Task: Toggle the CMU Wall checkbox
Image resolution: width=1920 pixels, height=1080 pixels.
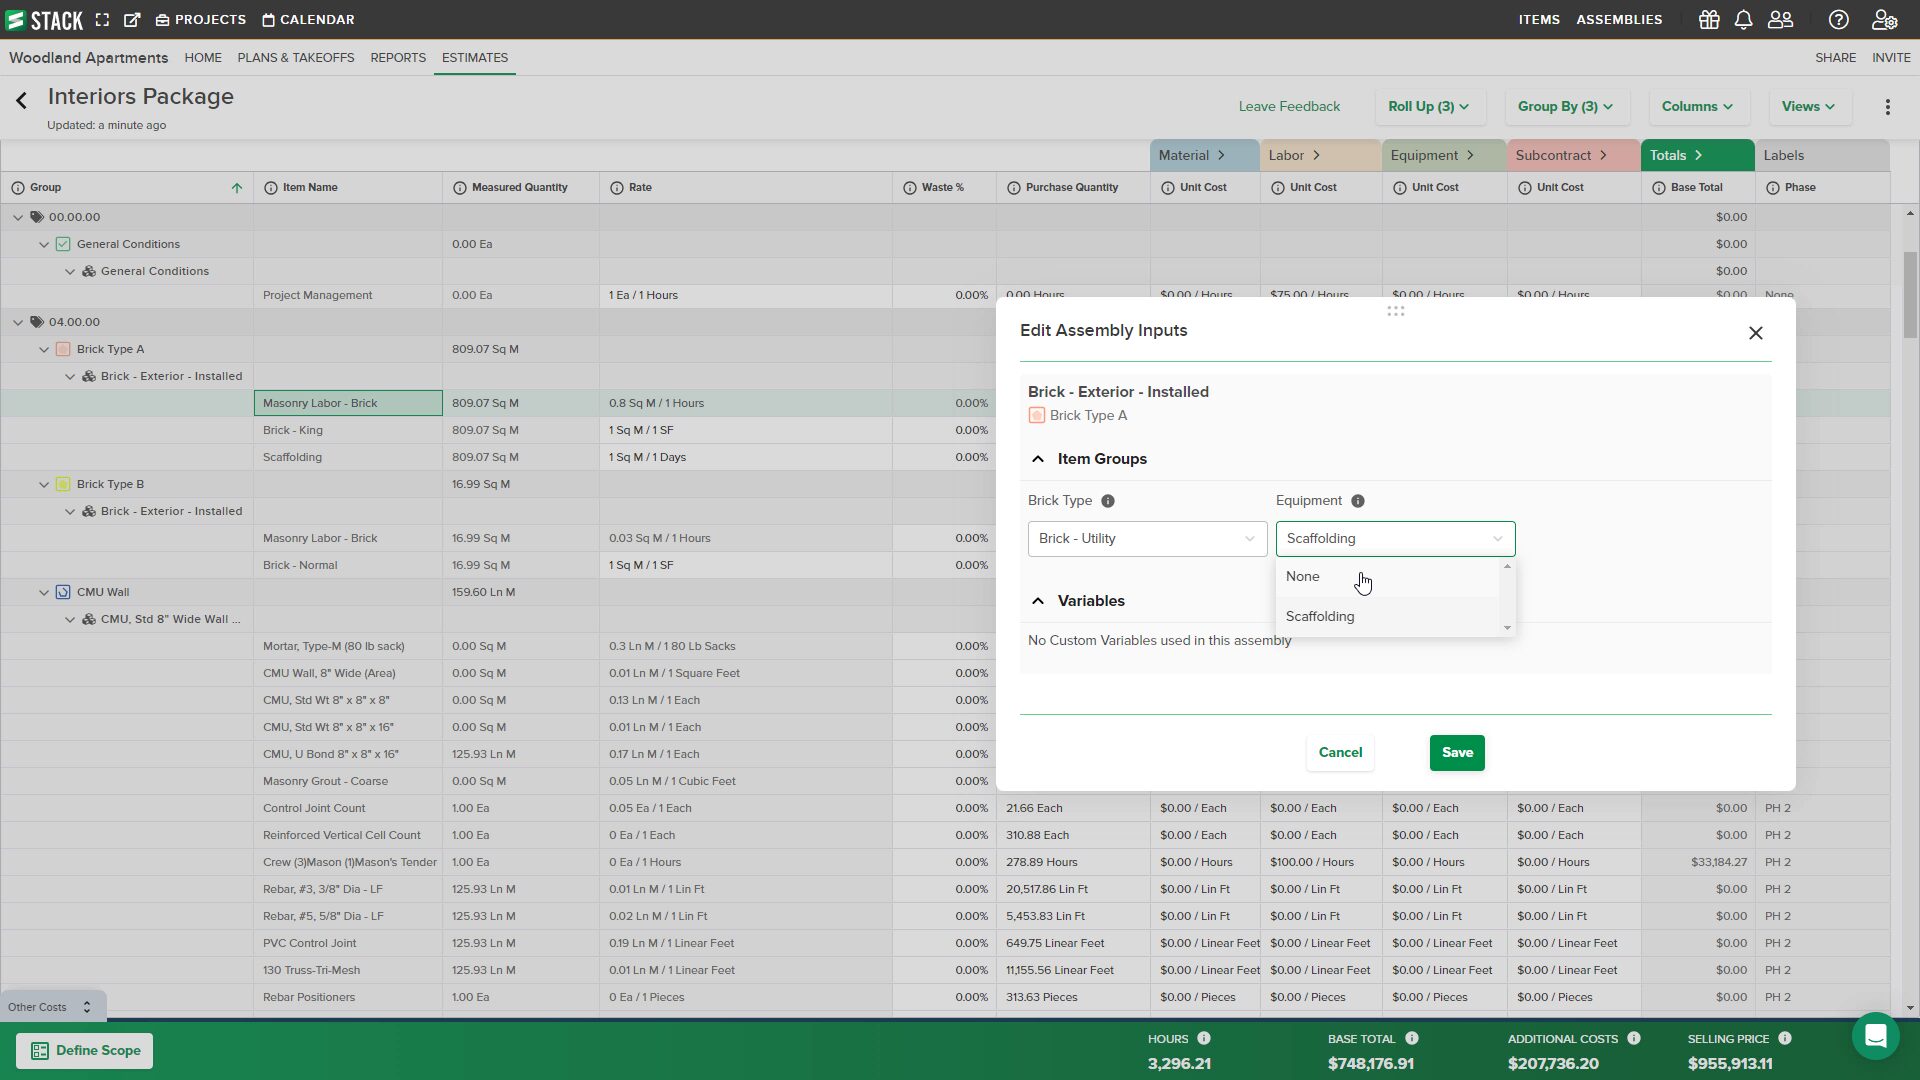Action: coord(62,591)
